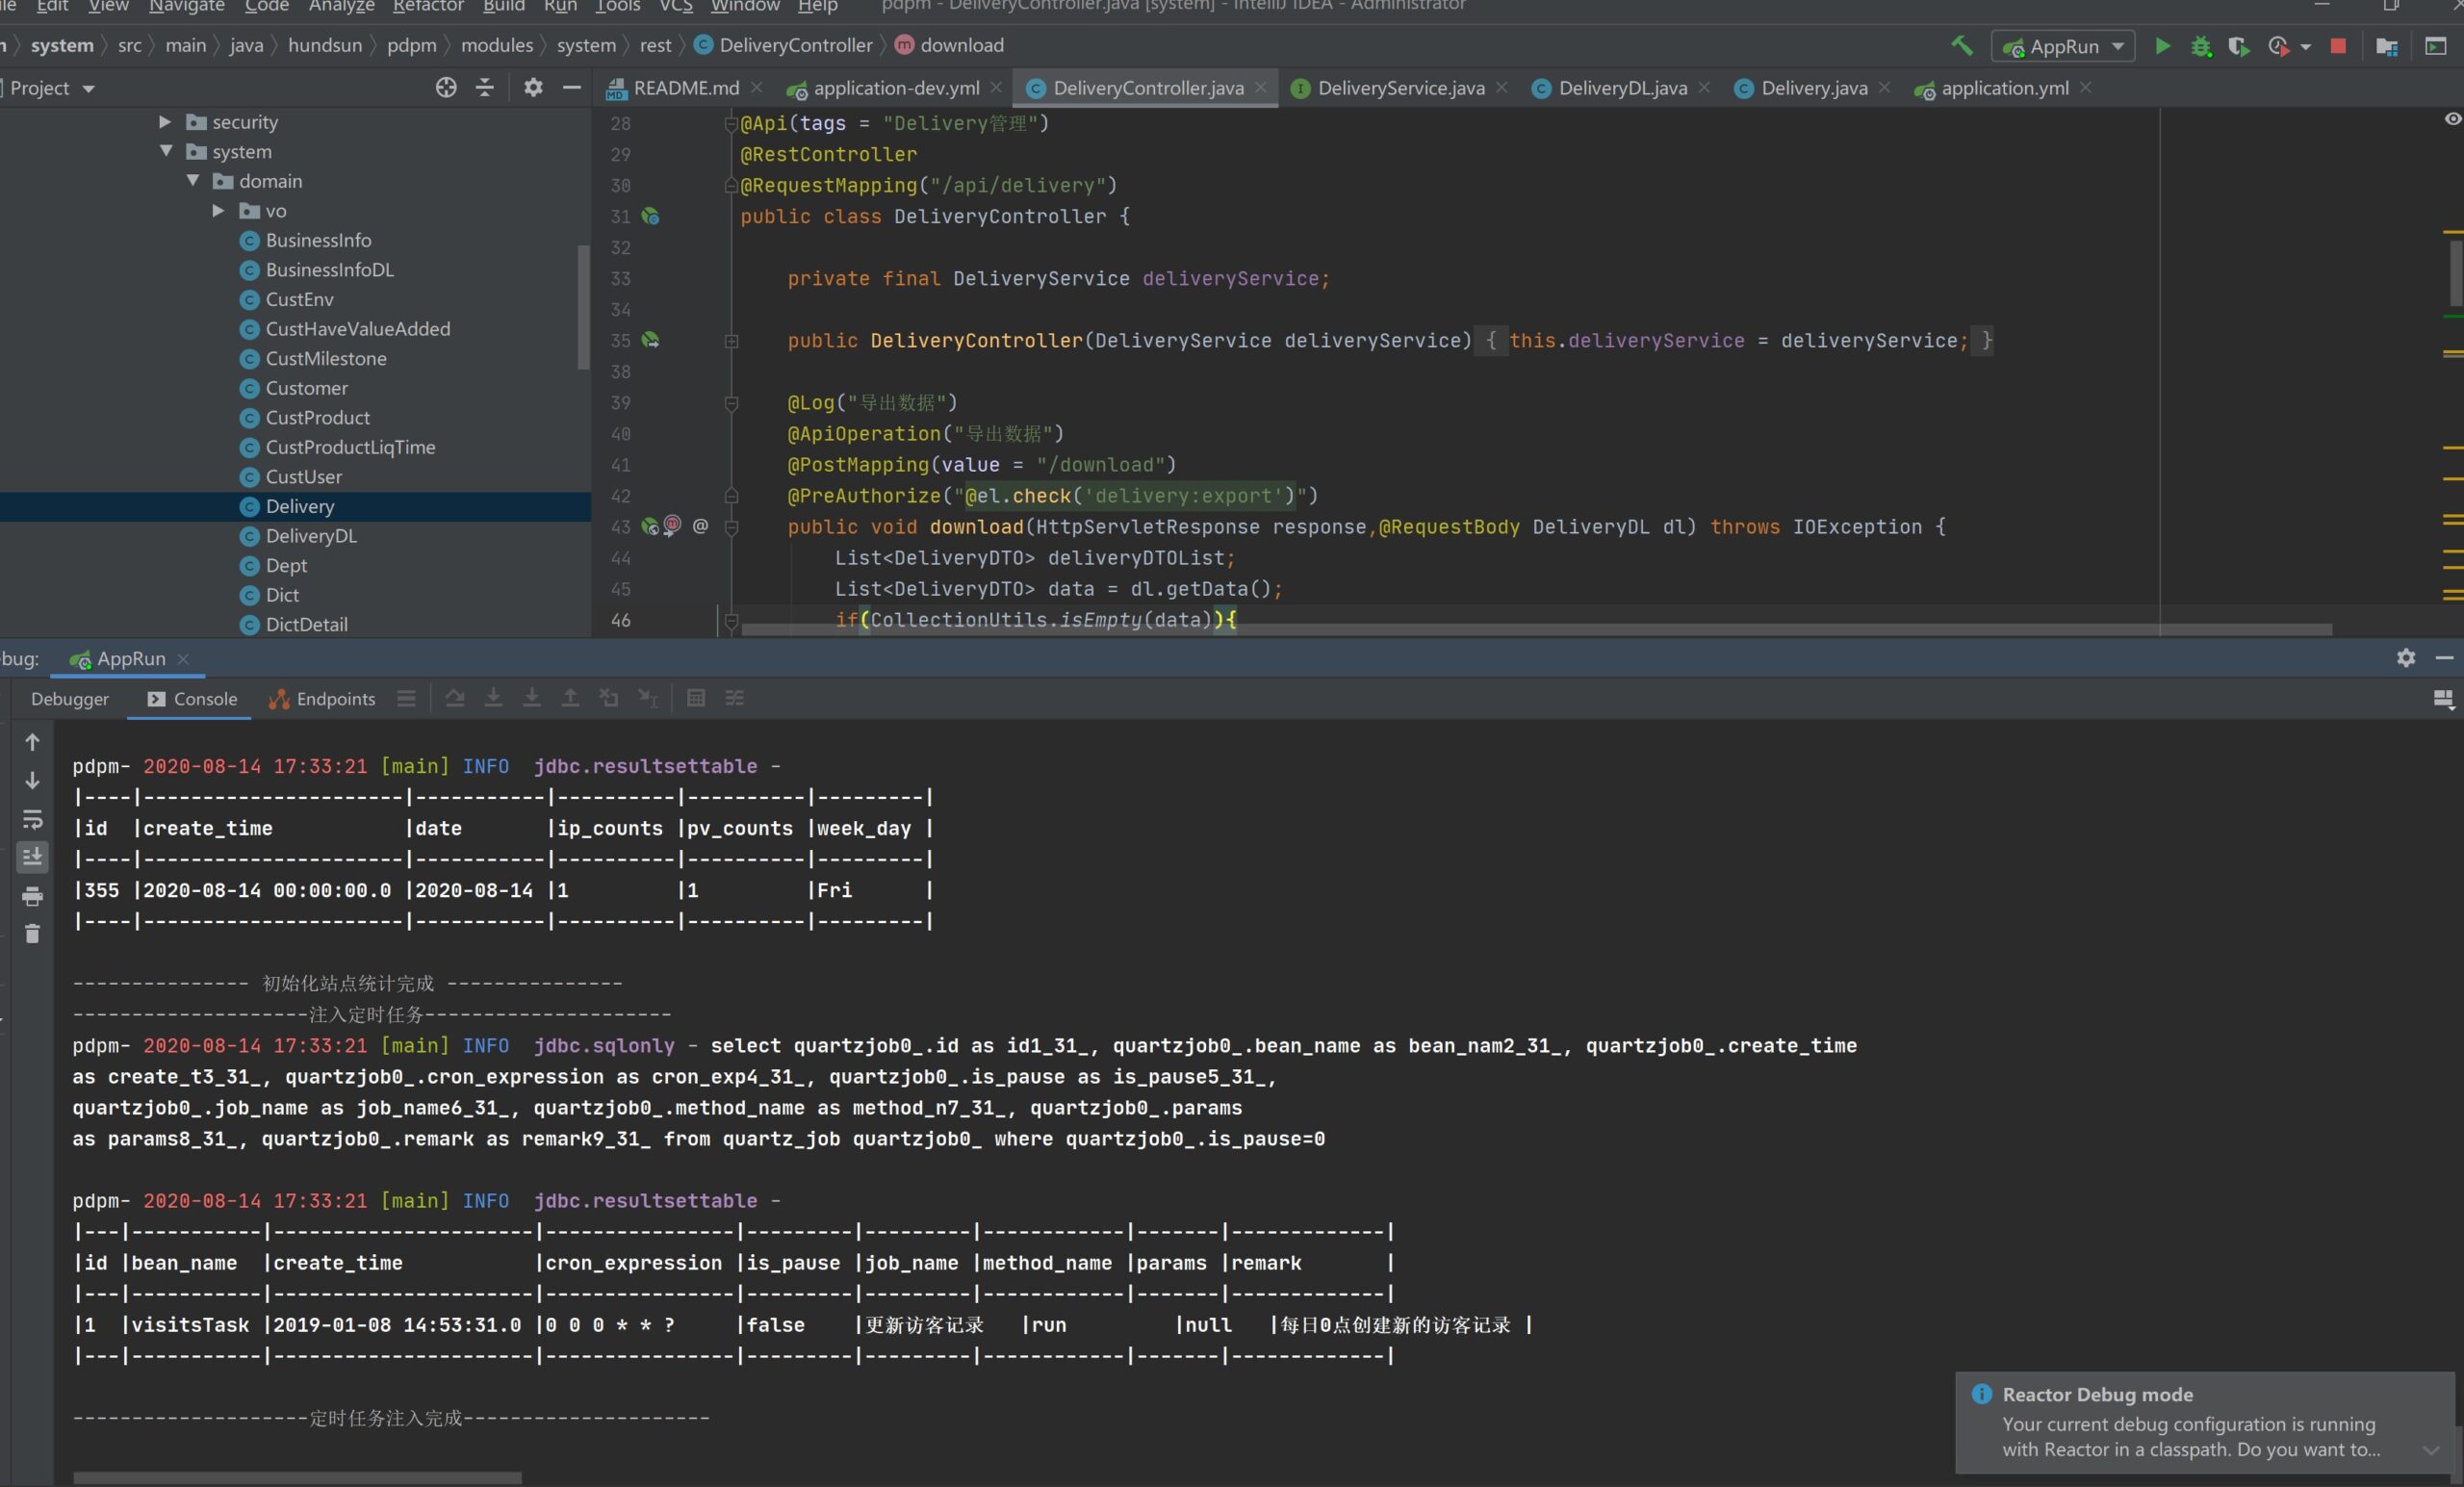Build the project with the hammer icon
The height and width of the screenshot is (1487, 2464).
point(1961,46)
